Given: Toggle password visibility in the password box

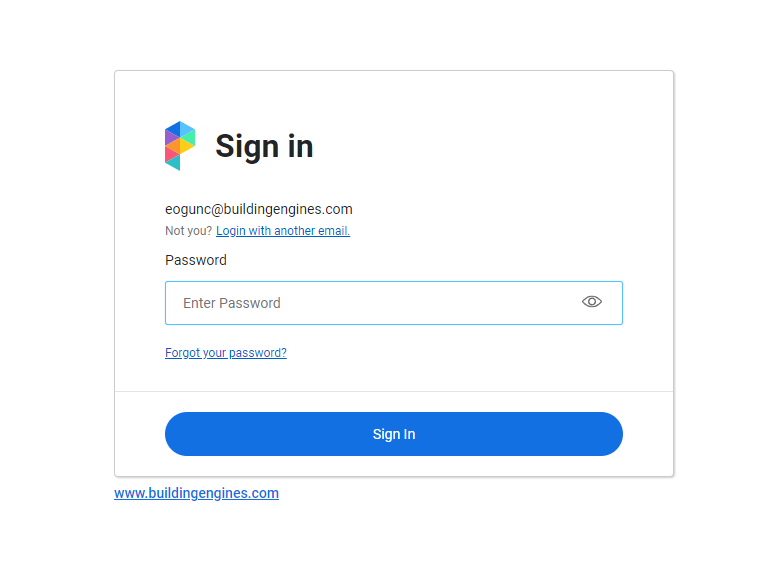Looking at the screenshot, I should [x=592, y=302].
